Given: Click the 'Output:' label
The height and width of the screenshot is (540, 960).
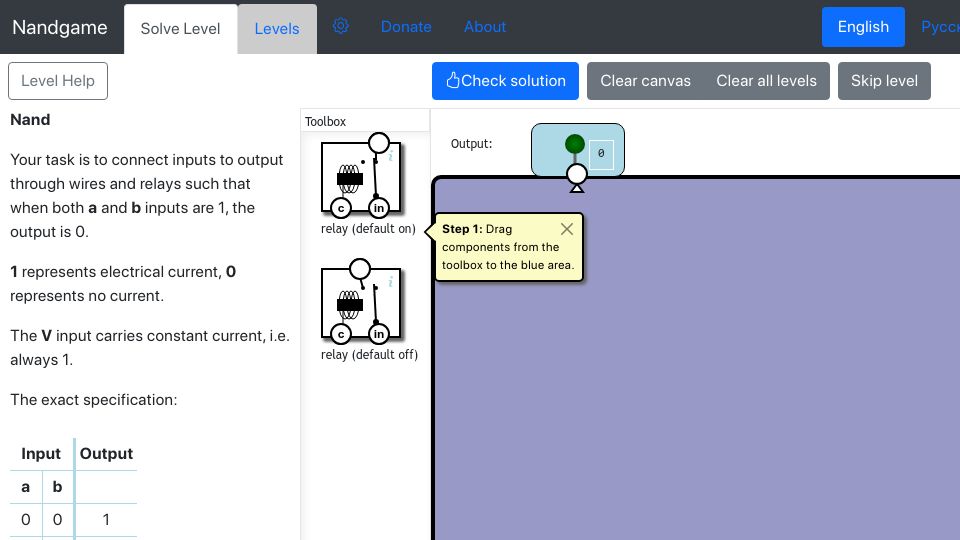Looking at the screenshot, I should coord(471,144).
